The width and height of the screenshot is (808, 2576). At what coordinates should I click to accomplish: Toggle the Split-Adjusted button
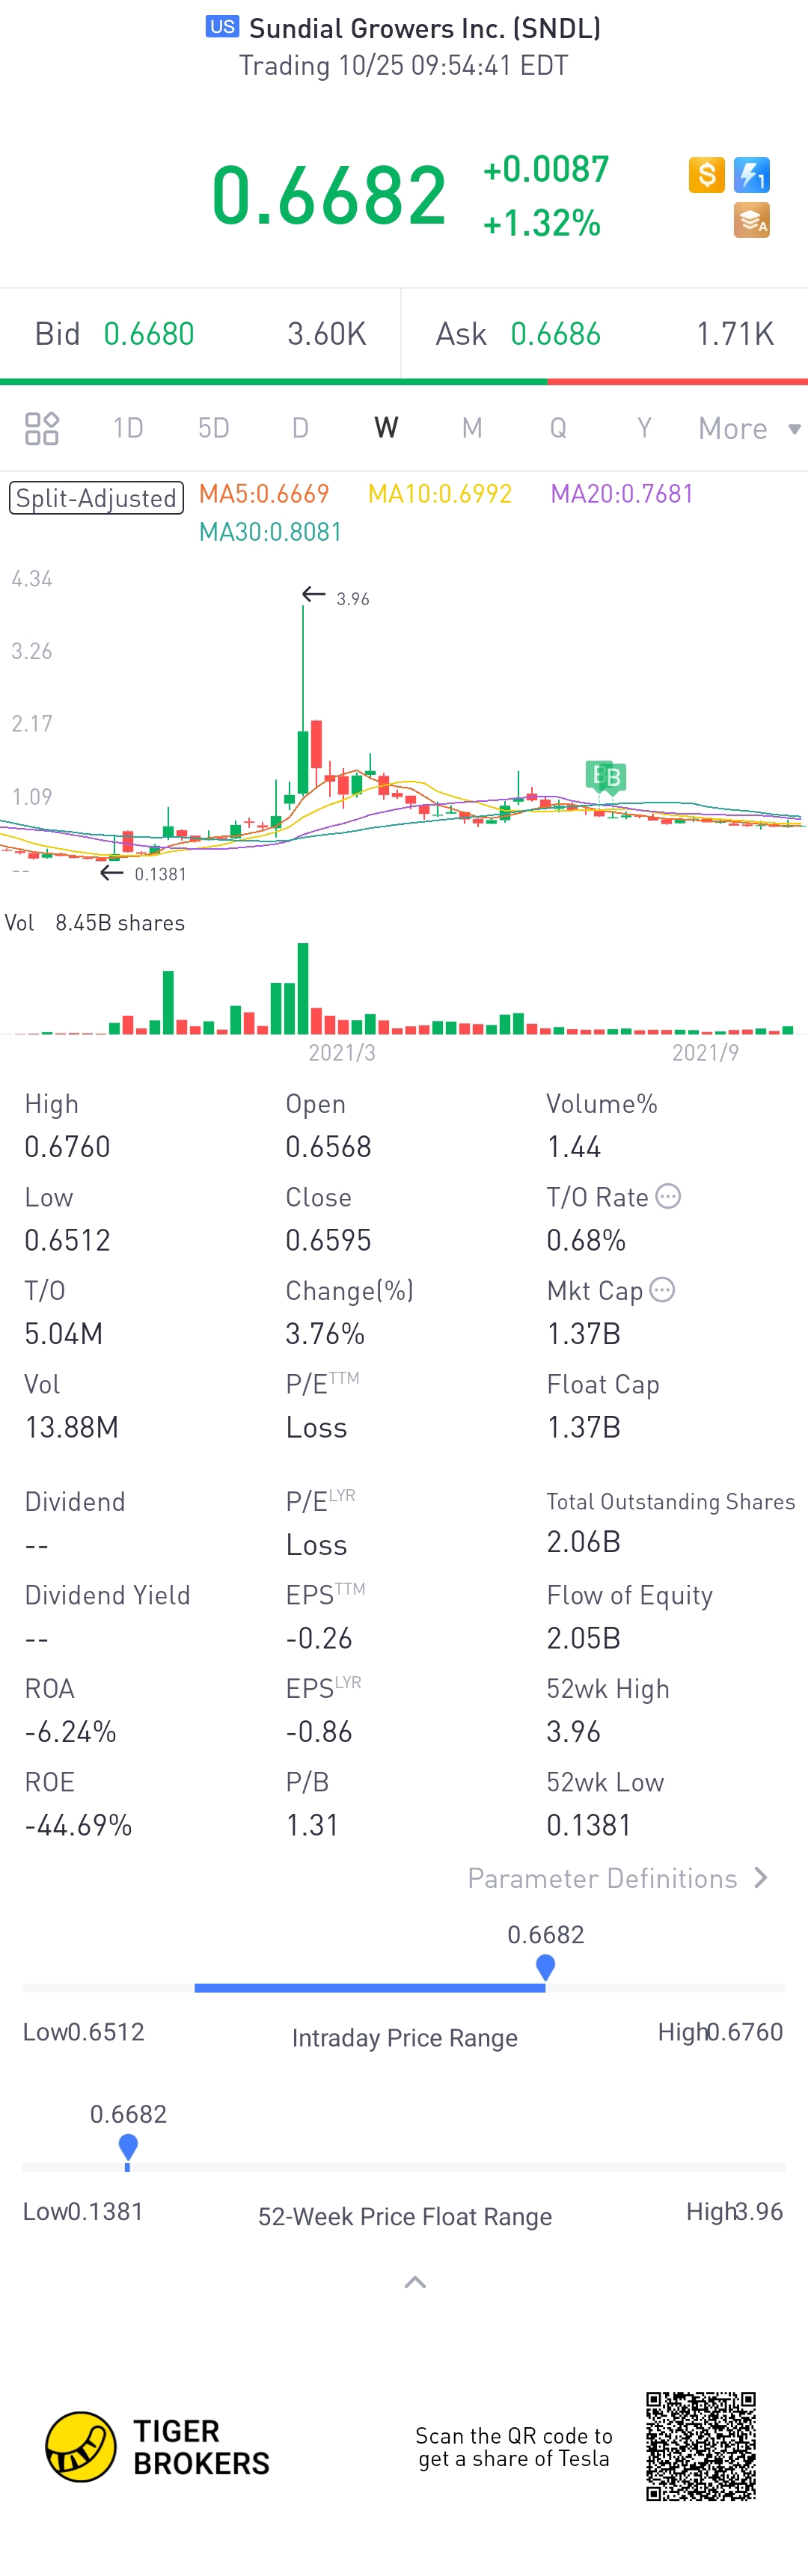click(96, 498)
